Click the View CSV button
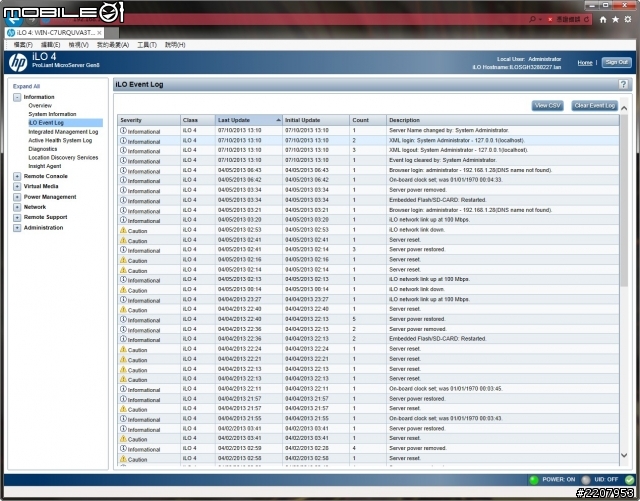Viewport: 640px width, 501px height. point(547,106)
